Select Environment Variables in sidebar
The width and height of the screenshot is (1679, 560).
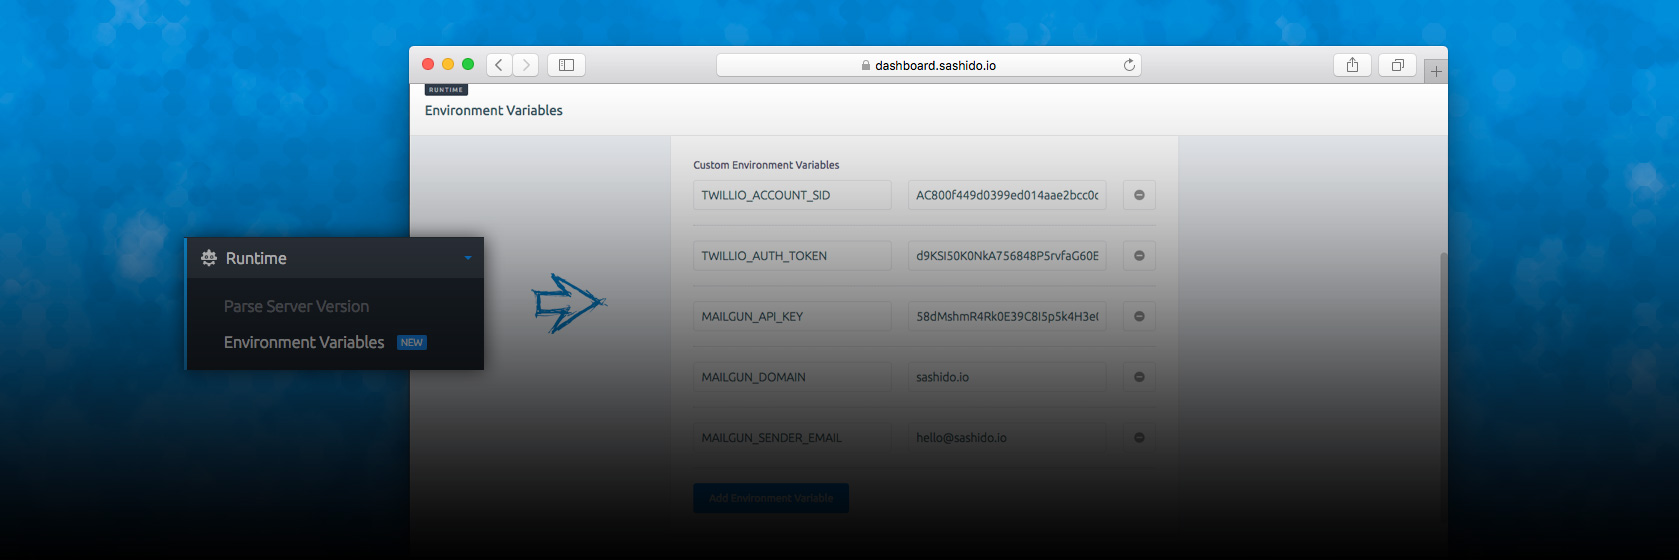[304, 342]
